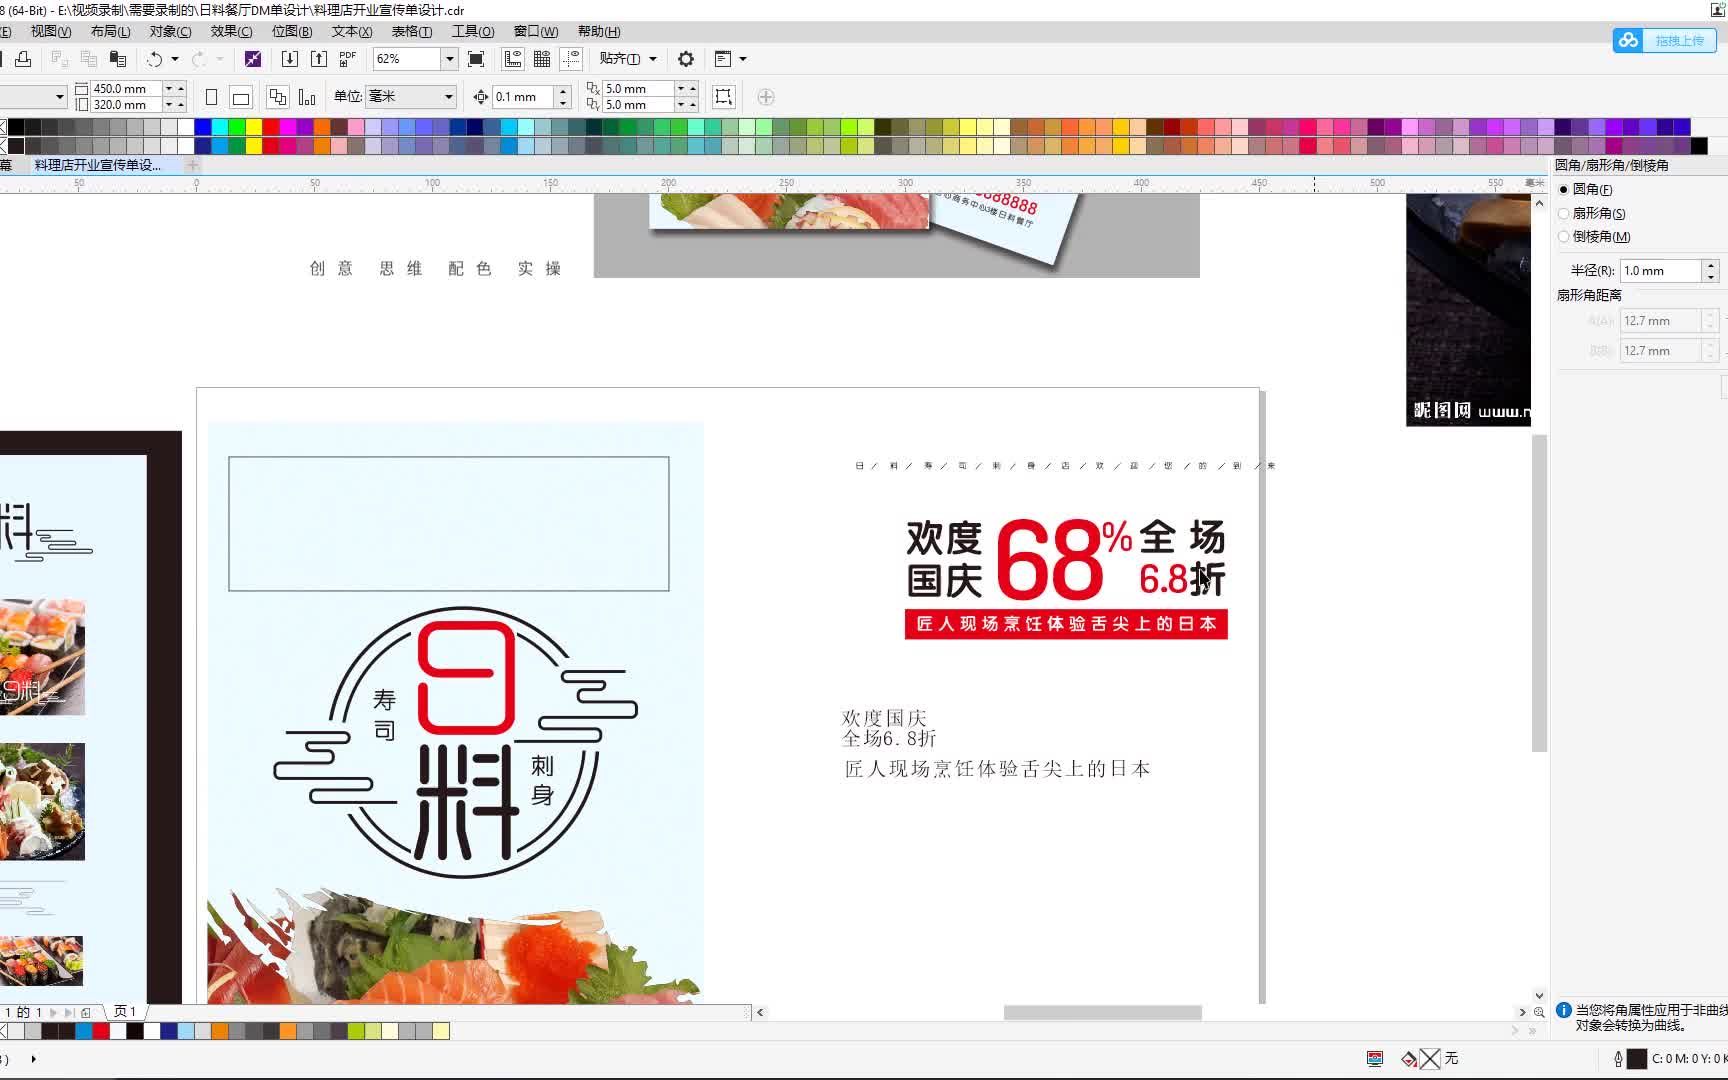Open the 单位 毫米 units dropdown
1728x1080 pixels.
tap(449, 97)
